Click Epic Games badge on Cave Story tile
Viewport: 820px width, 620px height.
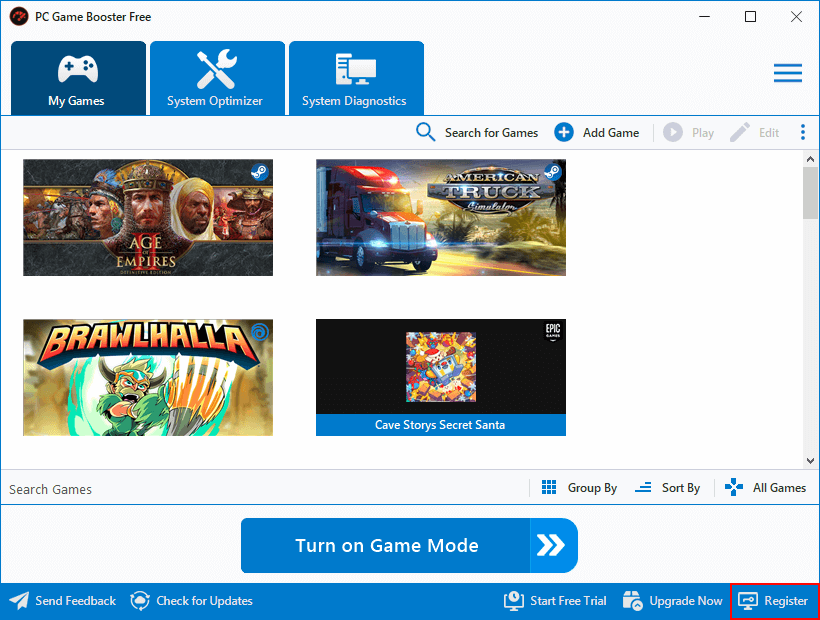click(x=553, y=331)
